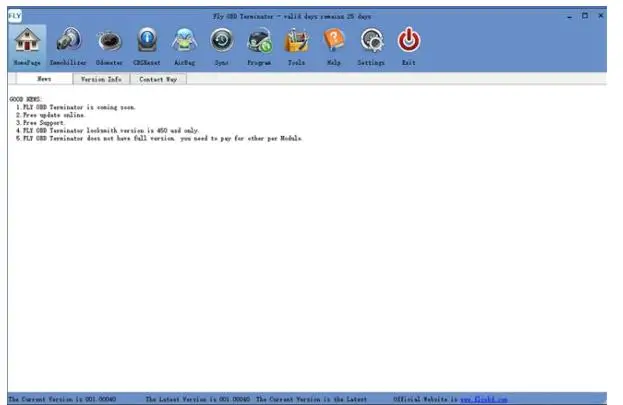Open the Program module icon
The width and height of the screenshot is (623, 405).
pyautogui.click(x=259, y=40)
